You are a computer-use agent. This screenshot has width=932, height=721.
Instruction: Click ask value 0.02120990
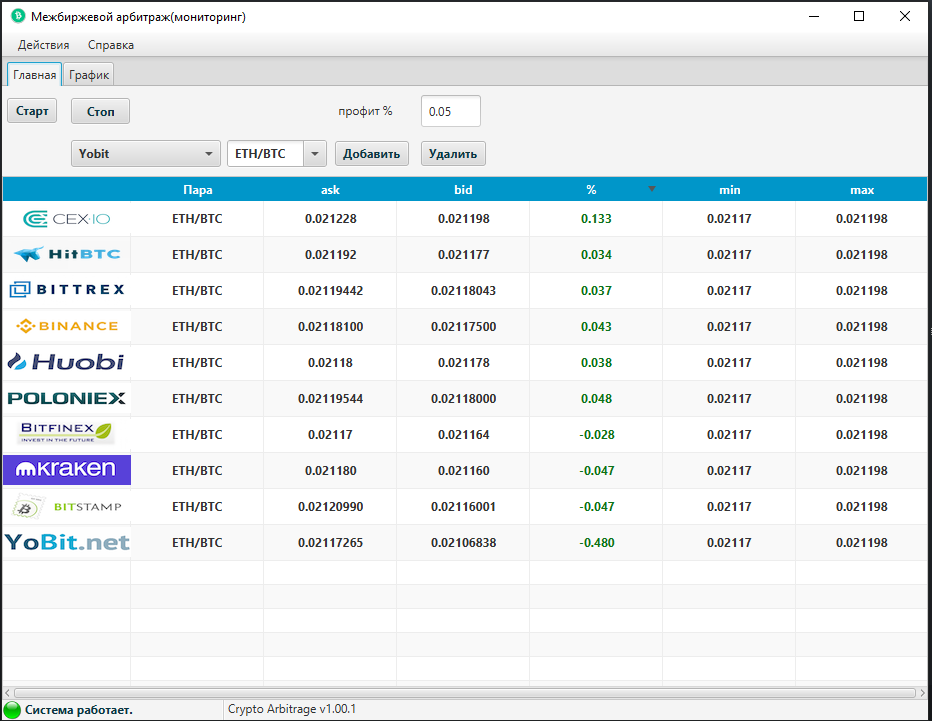click(330, 506)
